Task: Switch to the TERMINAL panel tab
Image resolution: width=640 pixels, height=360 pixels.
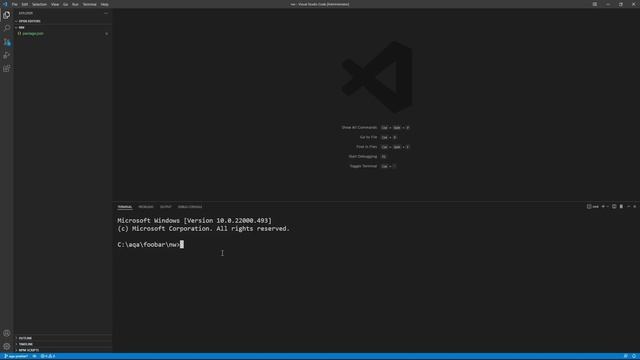Action: (124, 207)
